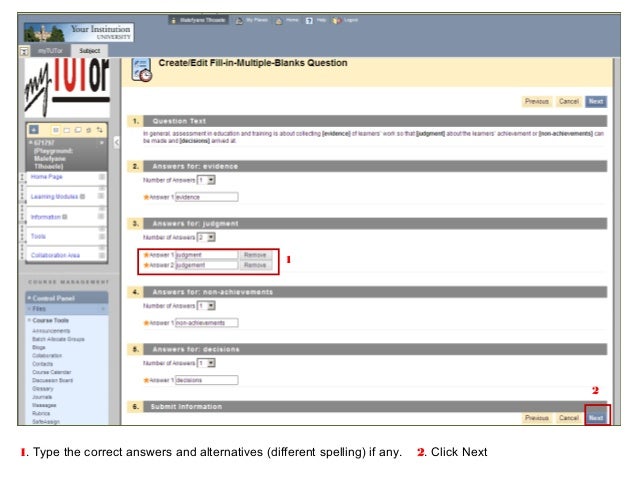Select the list view icon in course menu toolbar
638x479 pixels.
[56, 130]
